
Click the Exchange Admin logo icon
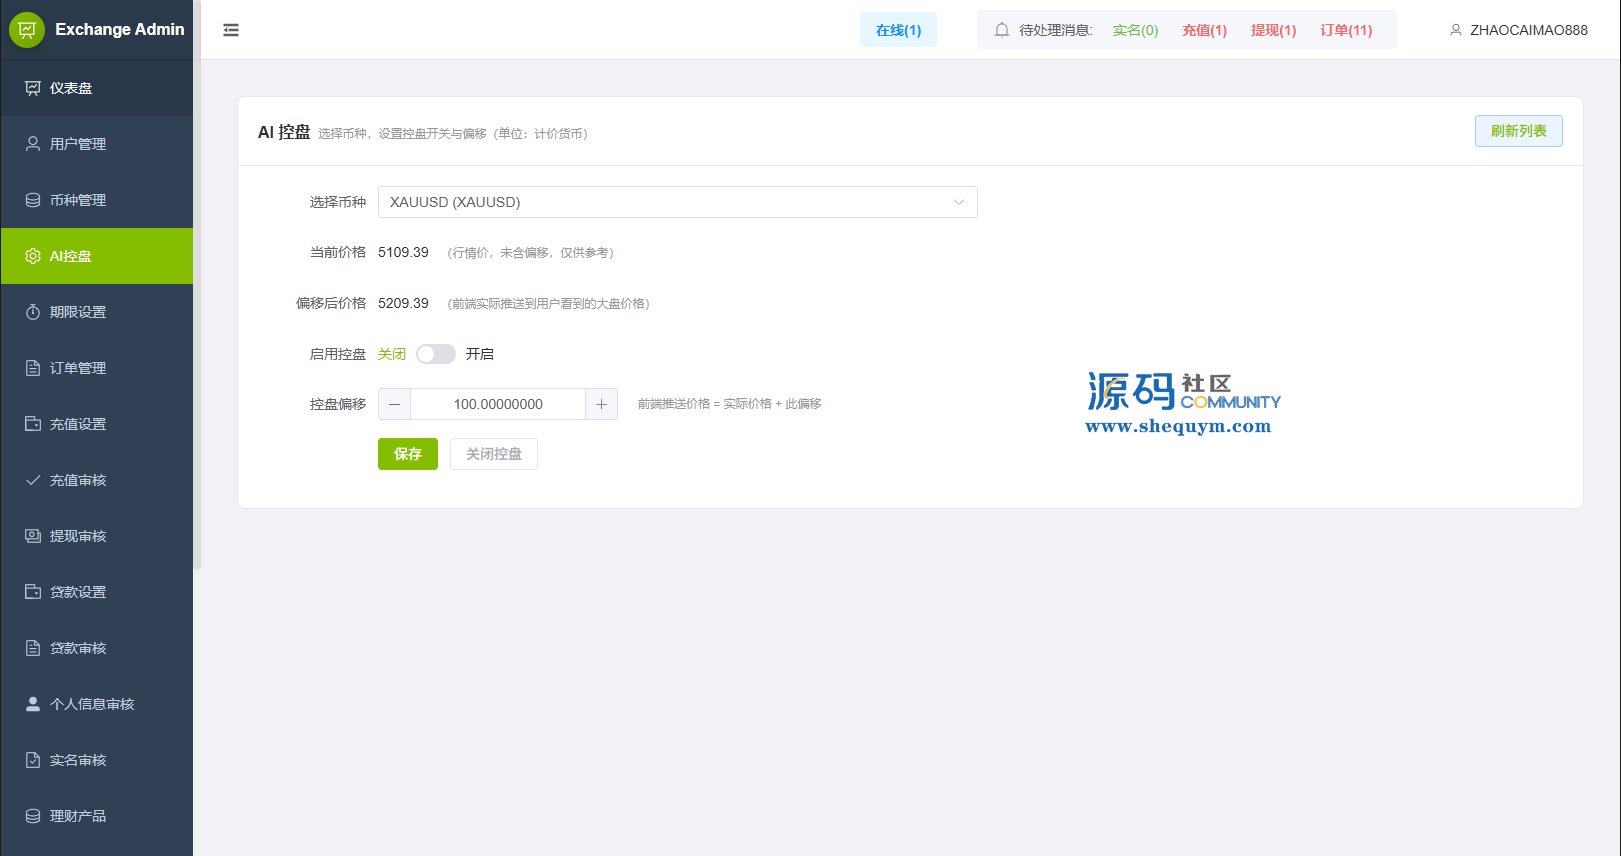click(27, 30)
